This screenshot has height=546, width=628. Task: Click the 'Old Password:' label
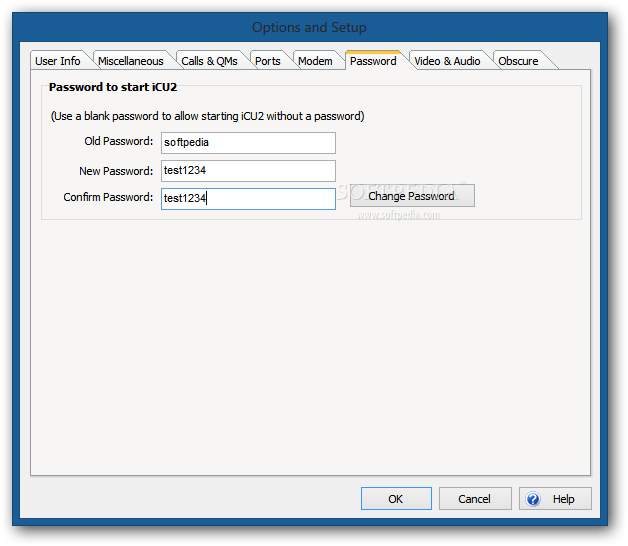[x=119, y=141]
